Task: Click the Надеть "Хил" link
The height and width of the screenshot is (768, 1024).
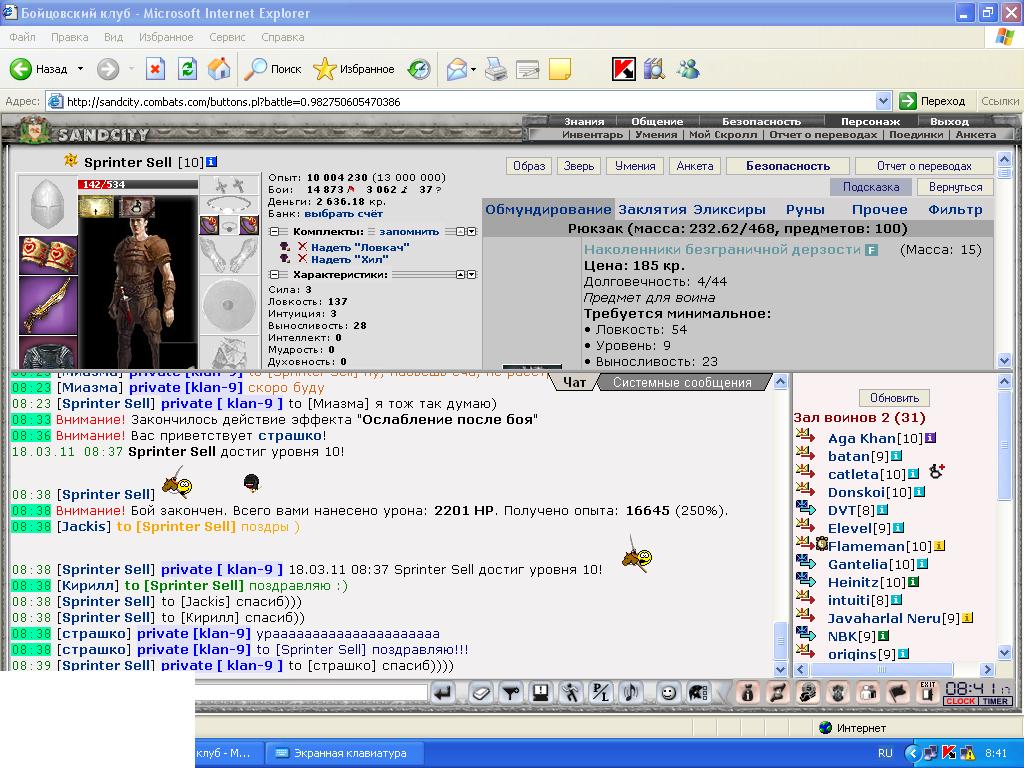Action: coord(349,259)
